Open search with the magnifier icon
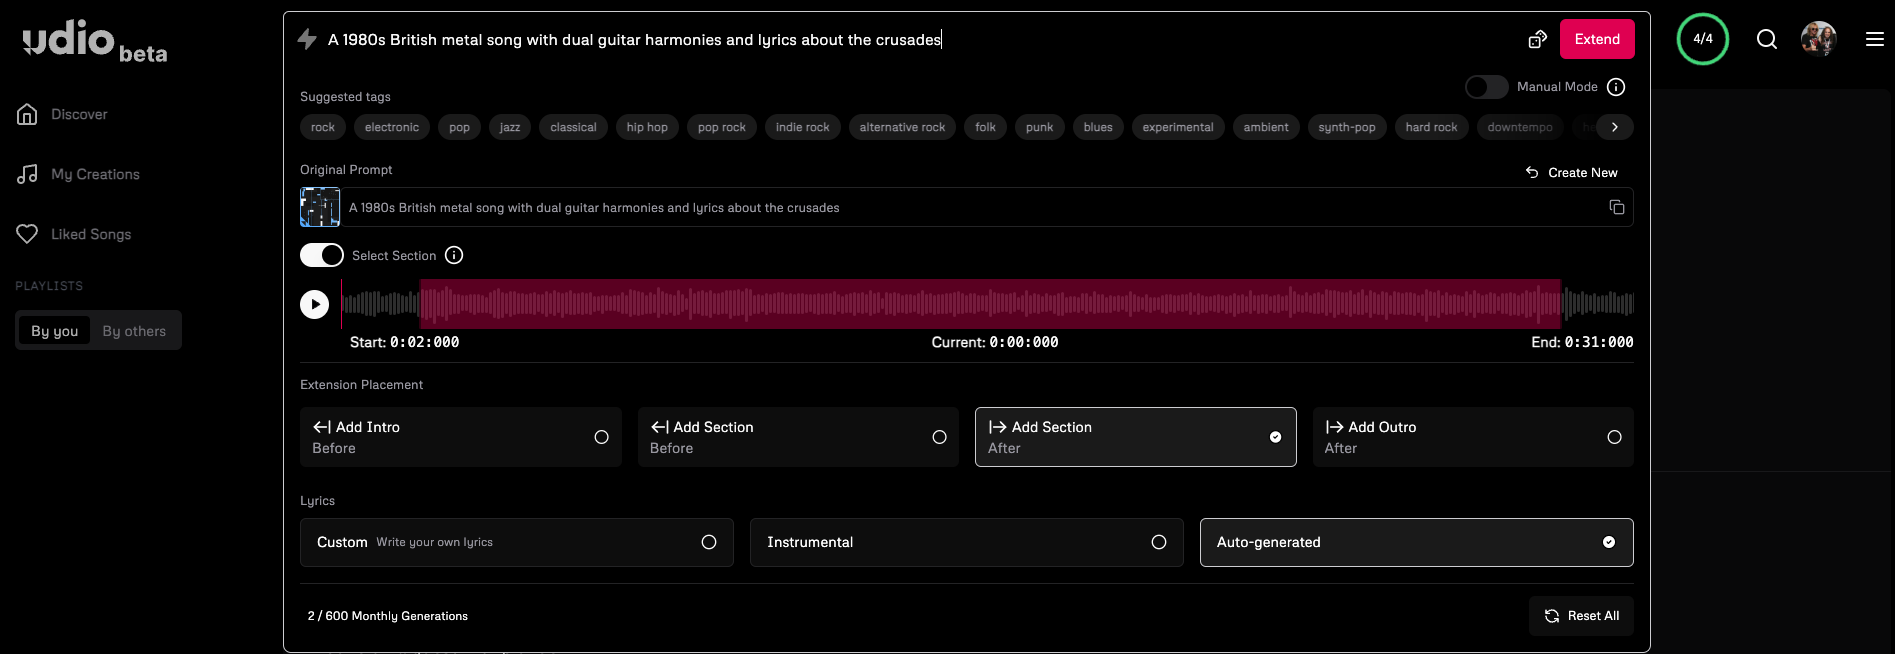 1767,39
